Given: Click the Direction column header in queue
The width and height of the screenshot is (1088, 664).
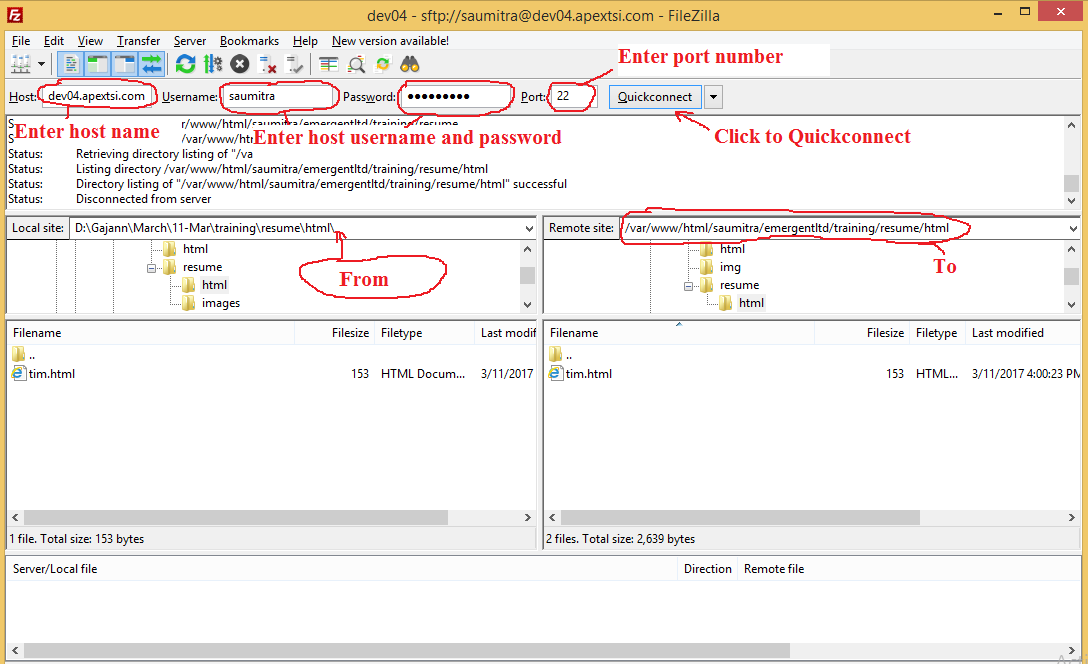Looking at the screenshot, I should click(x=708, y=569).
